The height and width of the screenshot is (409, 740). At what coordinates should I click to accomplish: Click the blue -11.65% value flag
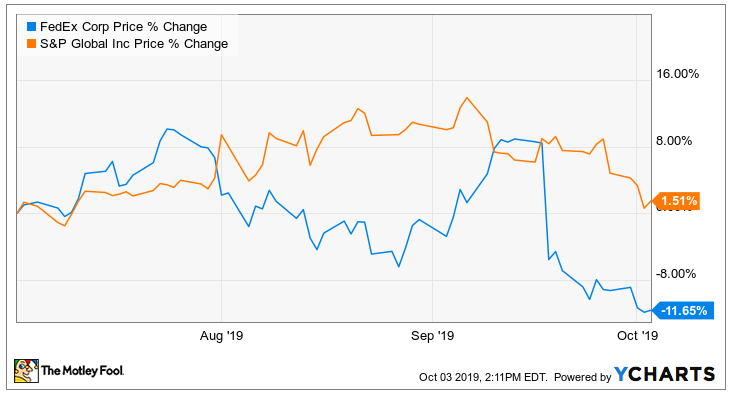click(x=682, y=311)
